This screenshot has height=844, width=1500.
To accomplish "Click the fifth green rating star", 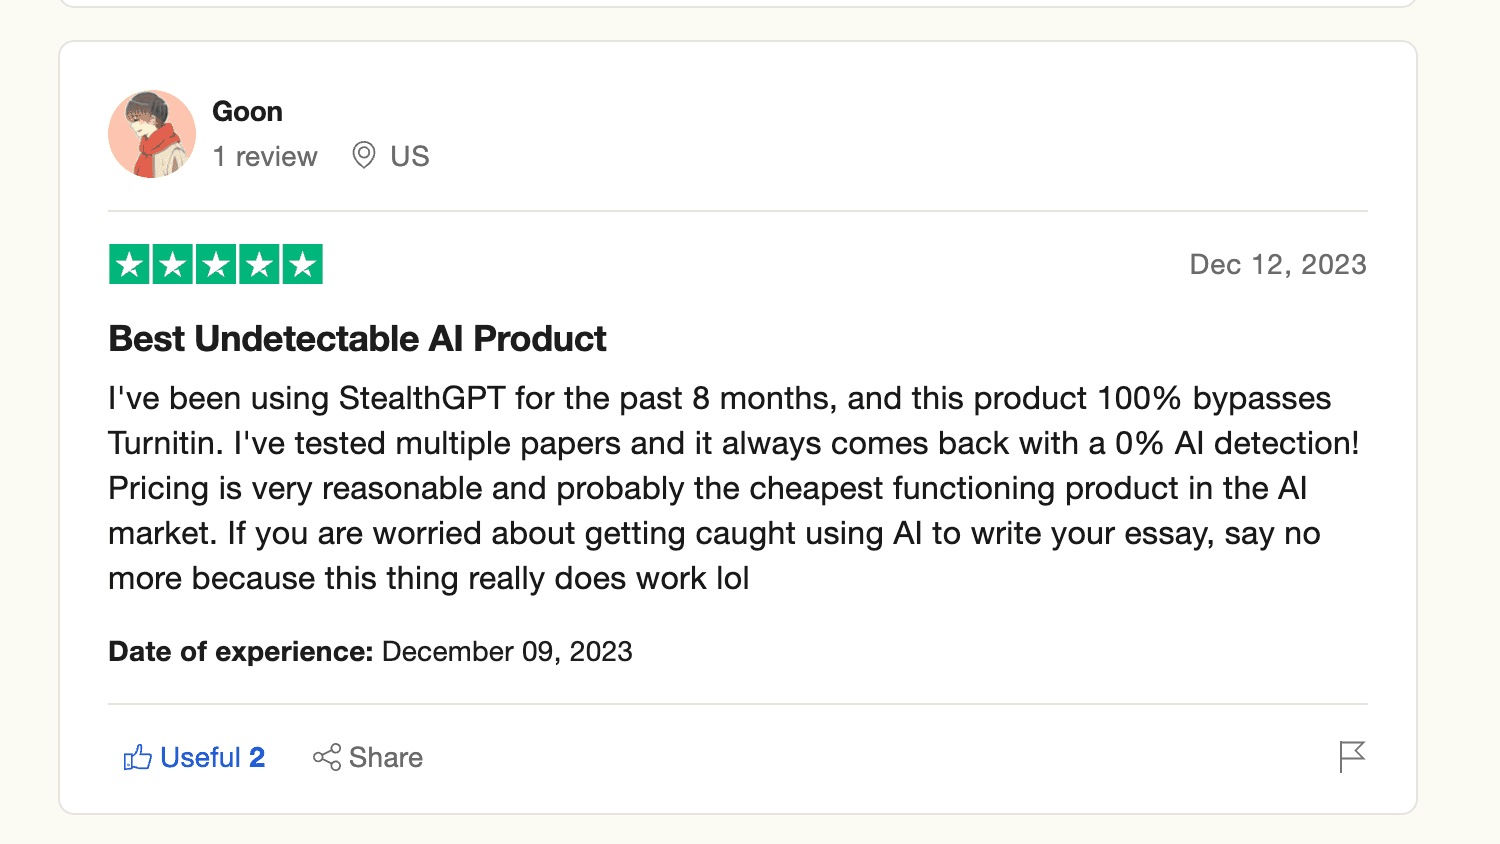I will [302, 265].
